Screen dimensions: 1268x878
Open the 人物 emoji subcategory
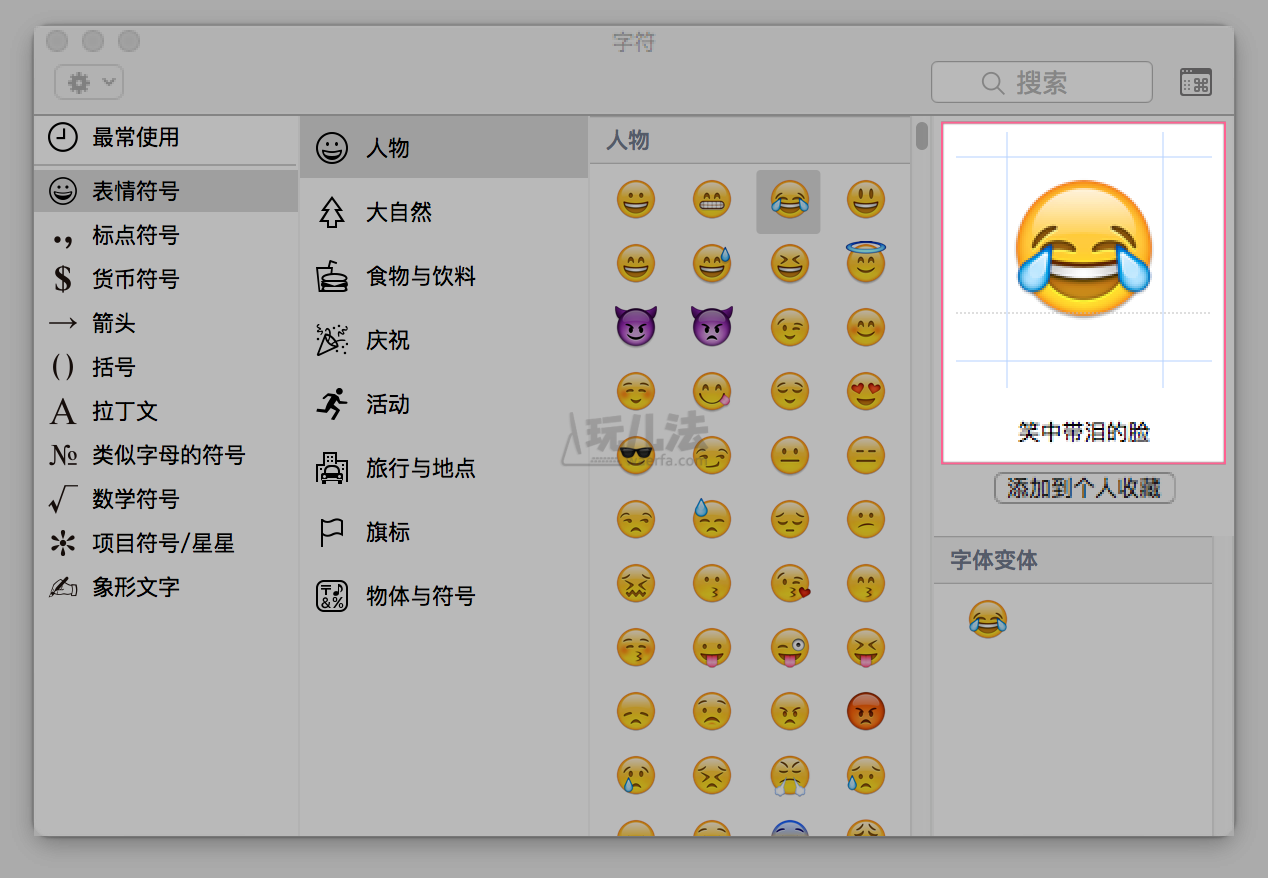point(444,148)
